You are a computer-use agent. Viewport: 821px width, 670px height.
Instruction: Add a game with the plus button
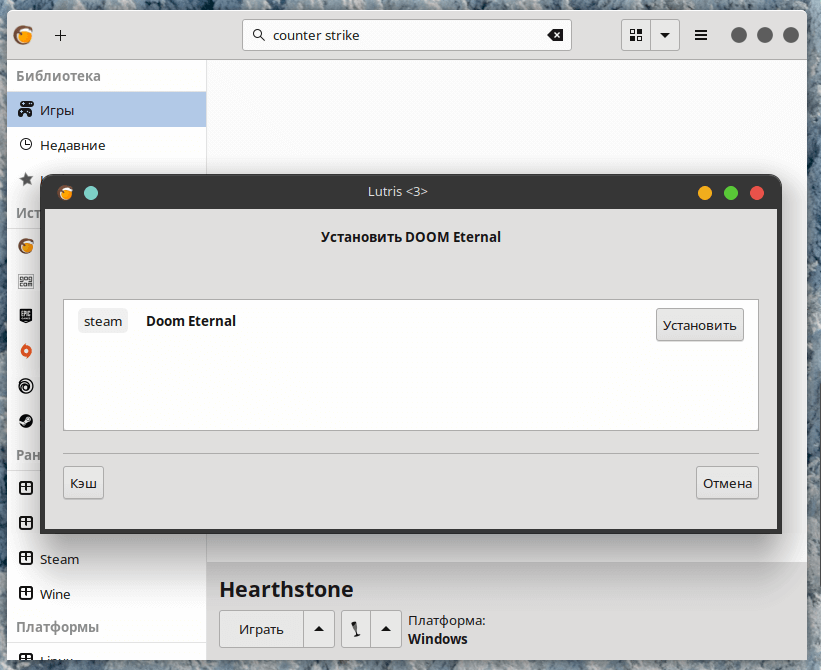(60, 36)
